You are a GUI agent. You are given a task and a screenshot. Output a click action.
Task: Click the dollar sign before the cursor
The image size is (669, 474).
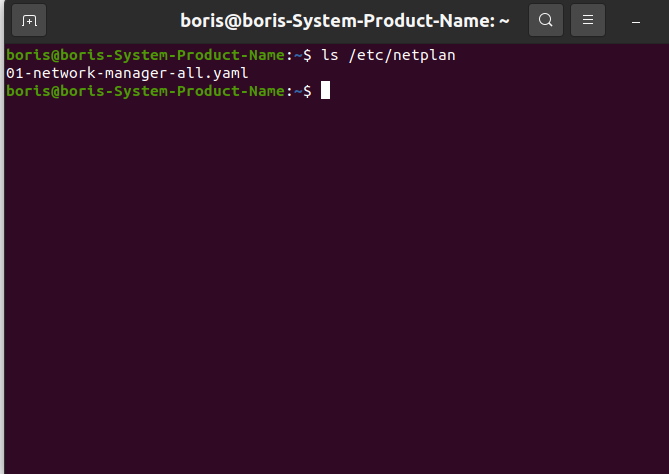click(x=306, y=91)
